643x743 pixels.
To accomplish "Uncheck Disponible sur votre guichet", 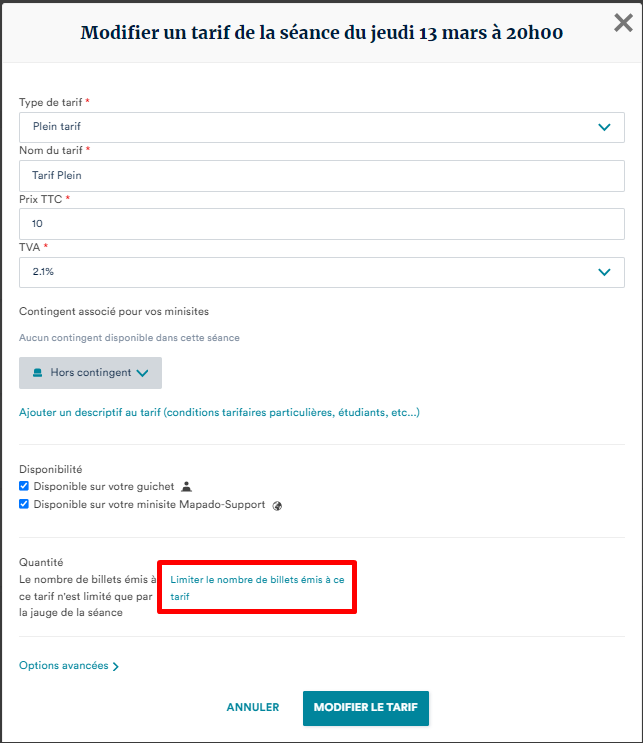I will point(25,486).
